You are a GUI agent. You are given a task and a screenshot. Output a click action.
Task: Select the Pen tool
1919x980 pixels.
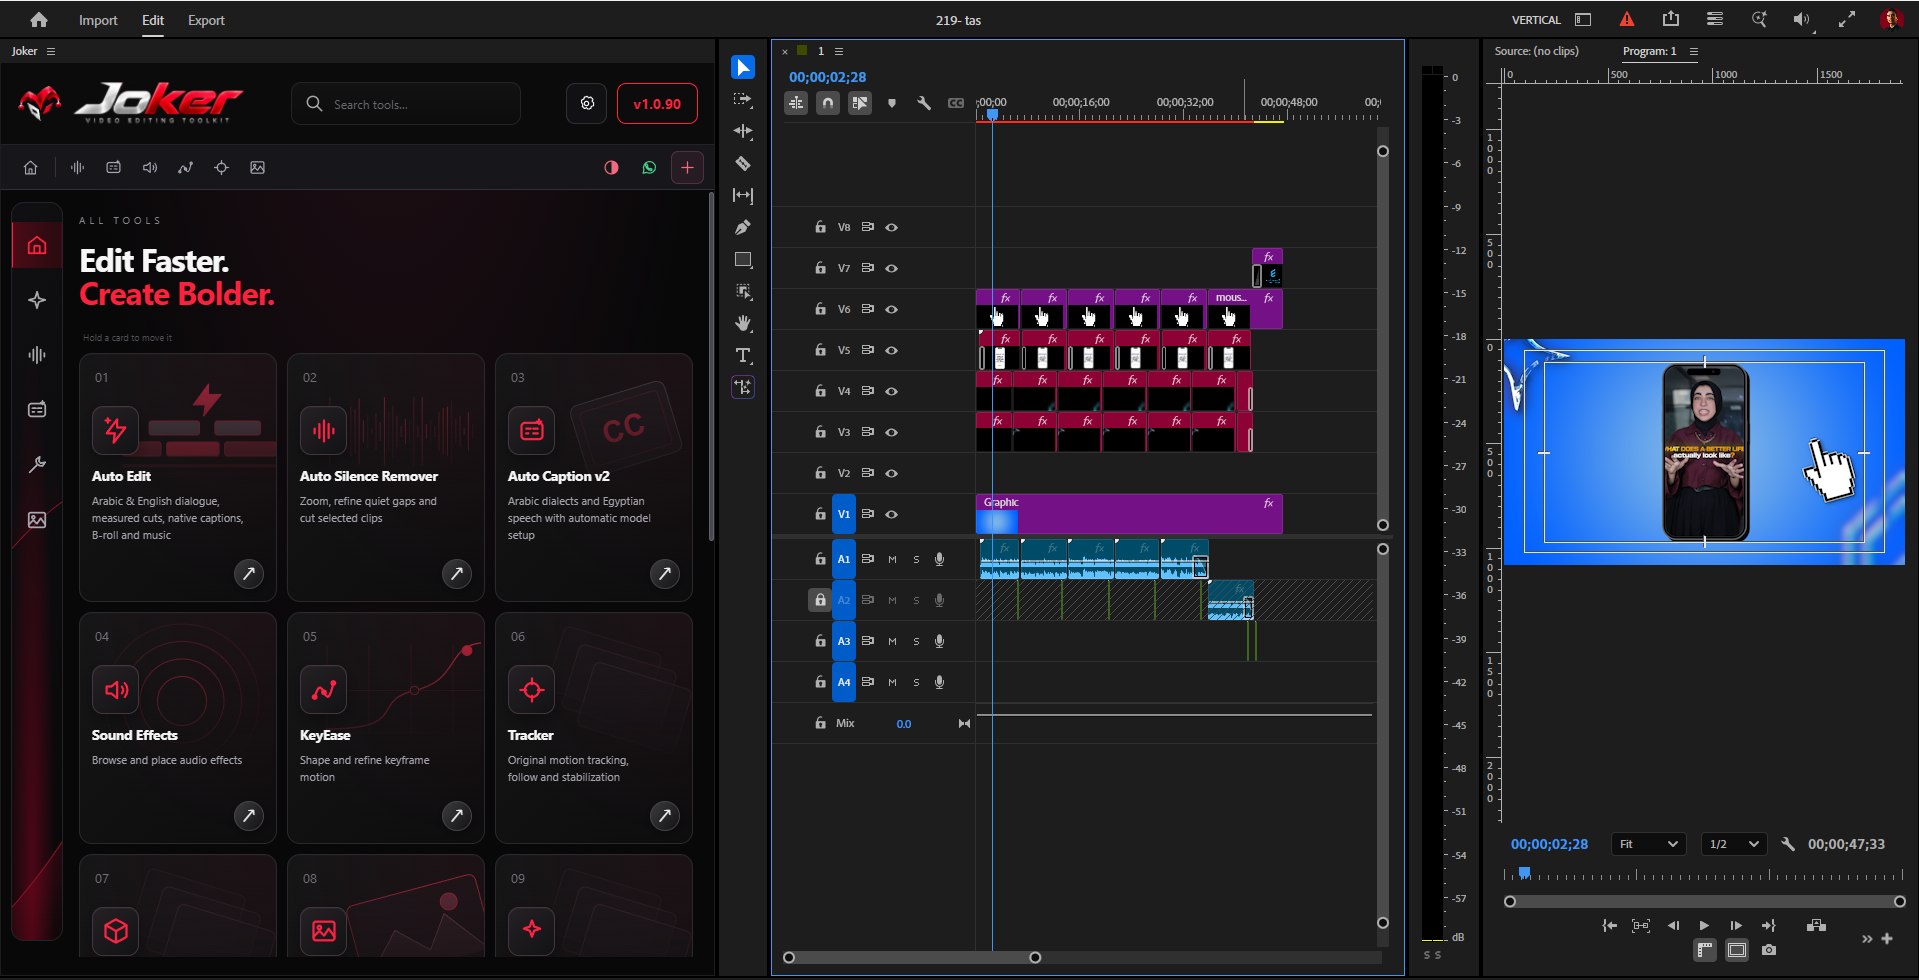tap(743, 227)
